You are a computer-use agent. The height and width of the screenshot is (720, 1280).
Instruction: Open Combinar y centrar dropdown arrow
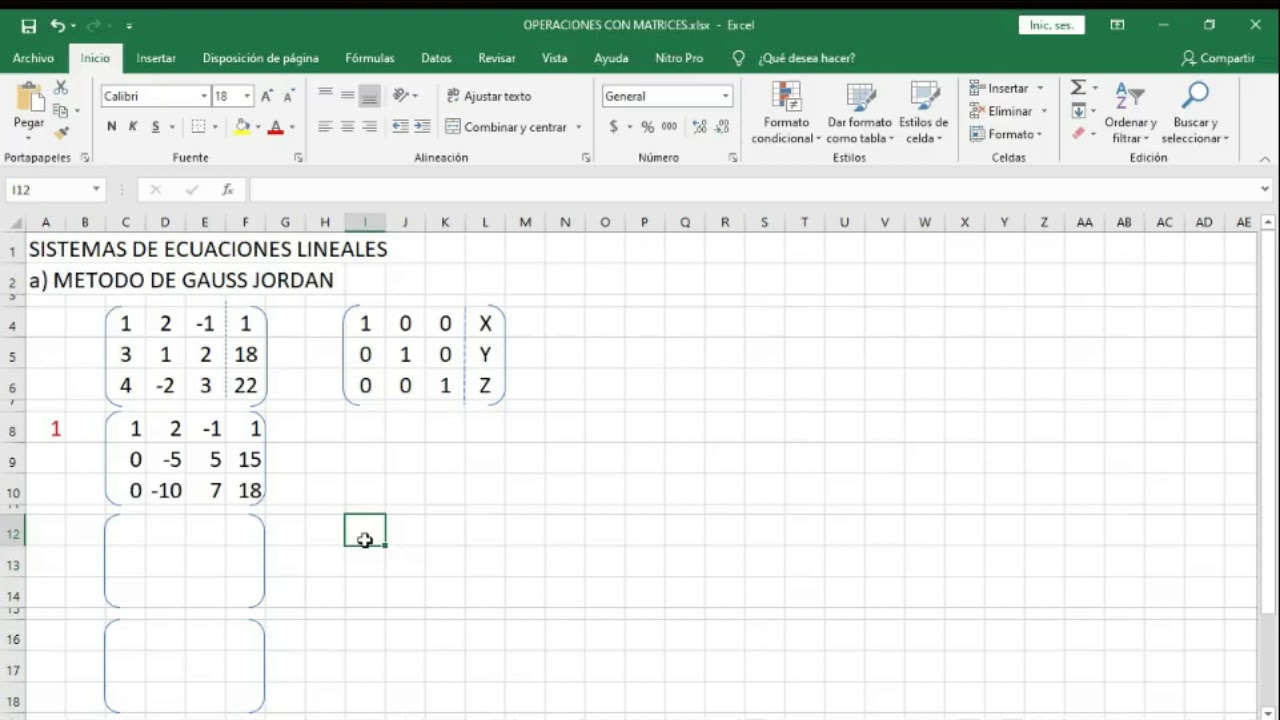point(578,127)
